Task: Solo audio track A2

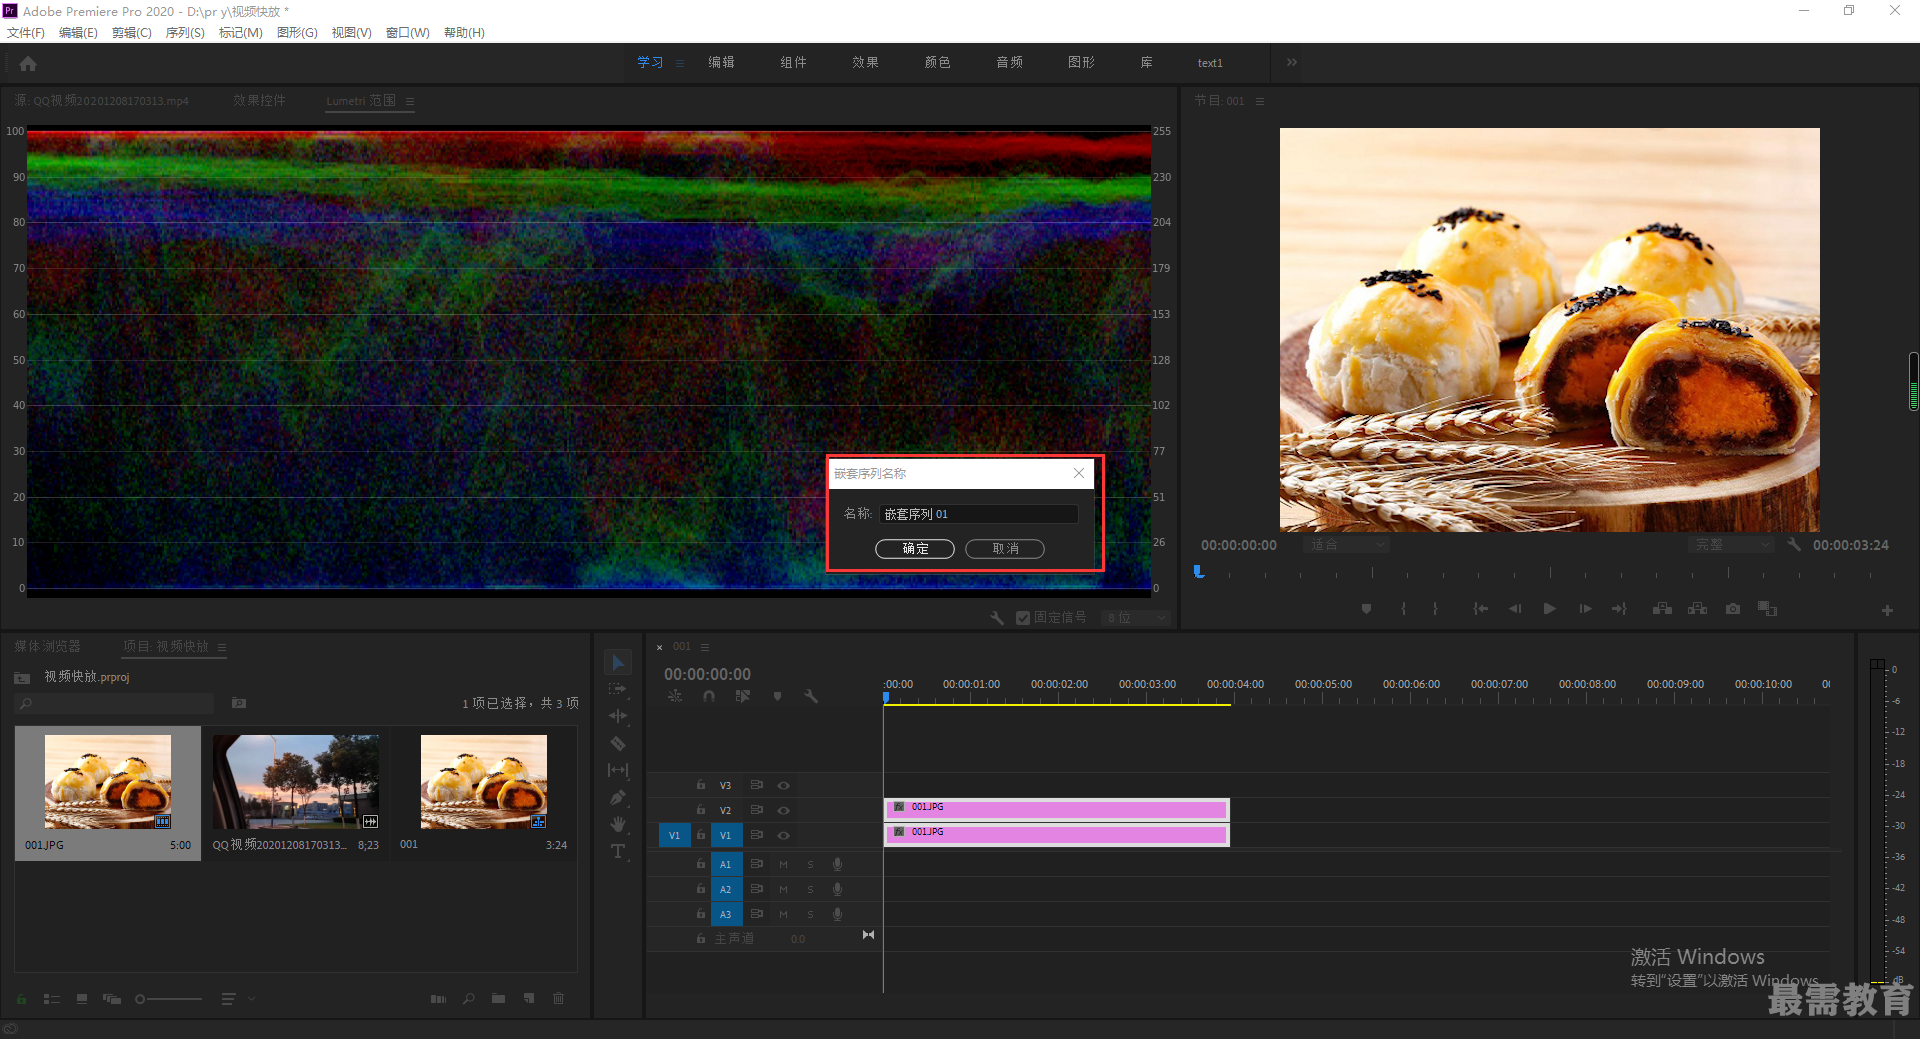Action: [810, 889]
